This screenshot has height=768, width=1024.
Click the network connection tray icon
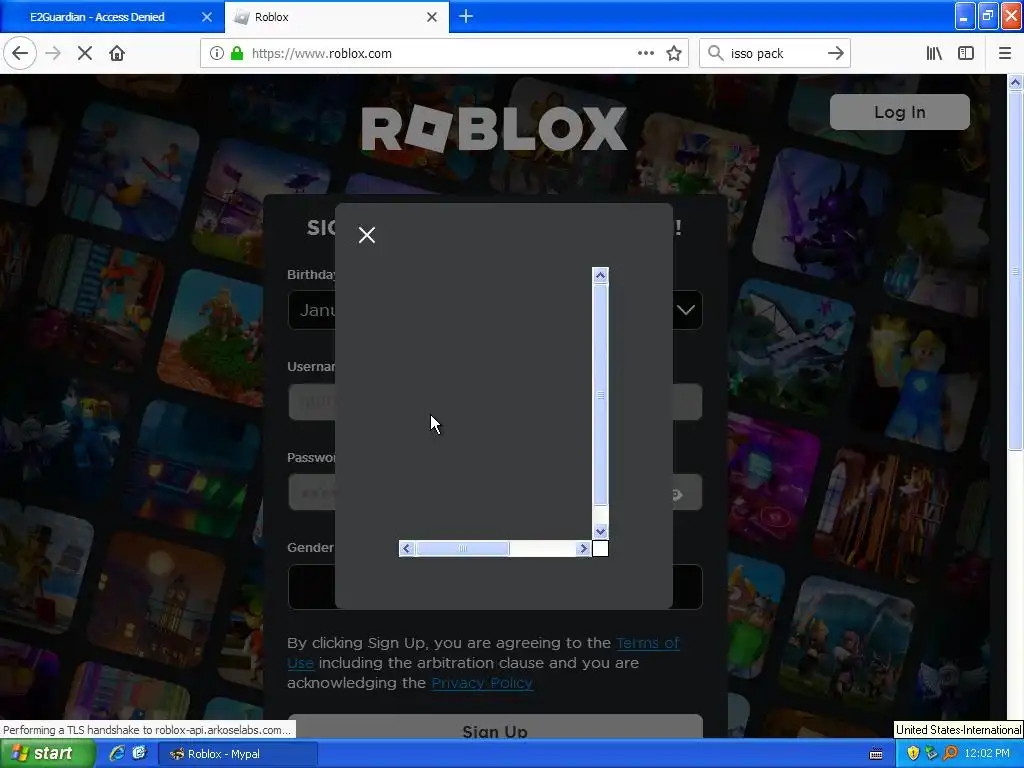pos(931,754)
